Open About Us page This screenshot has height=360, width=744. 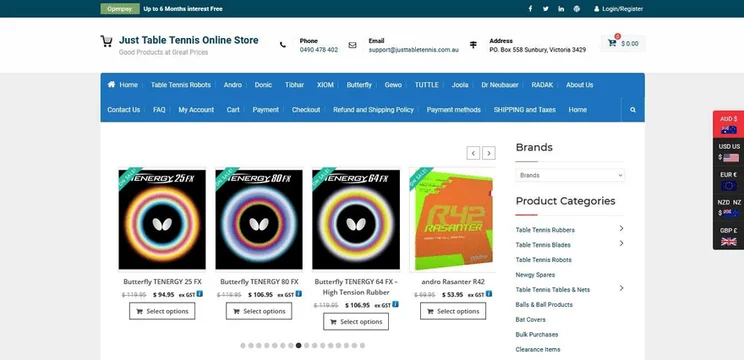pyautogui.click(x=579, y=85)
